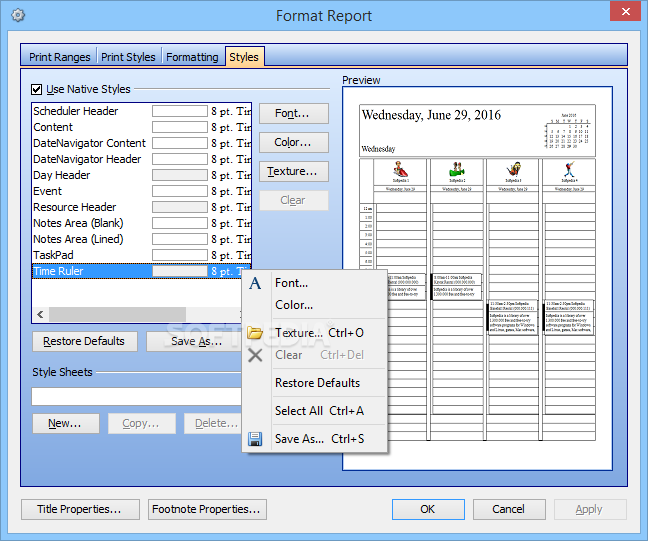Click the Day Header color swatch
Screen dimensions: 648x541
coord(180,175)
